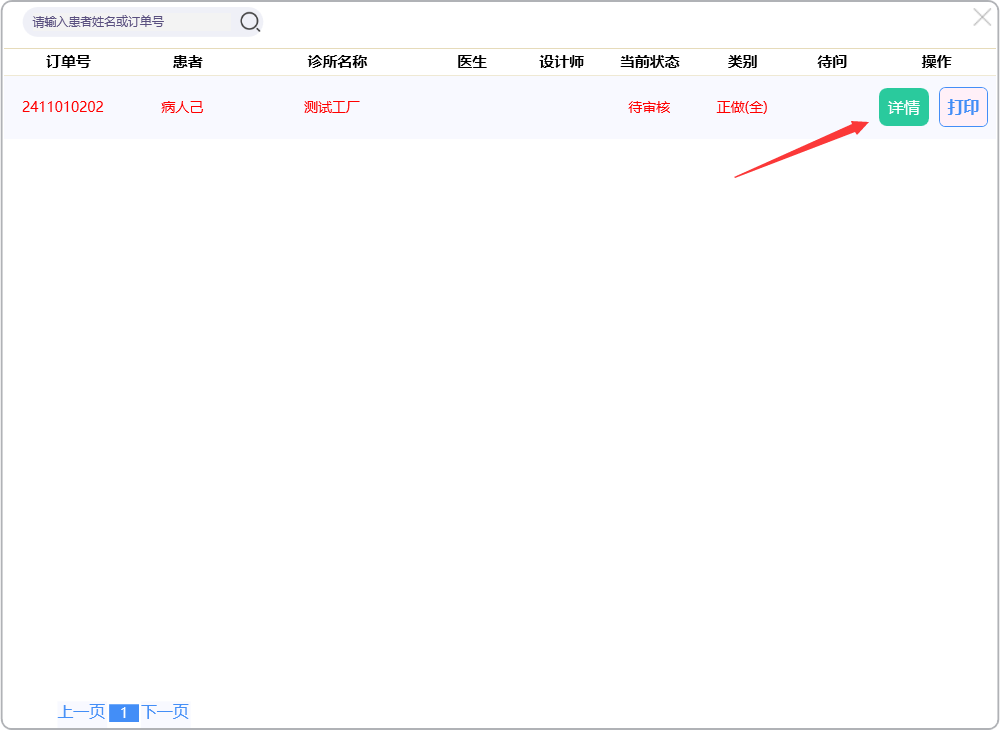
Task: Click the 患者 column header
Action: tap(187, 62)
